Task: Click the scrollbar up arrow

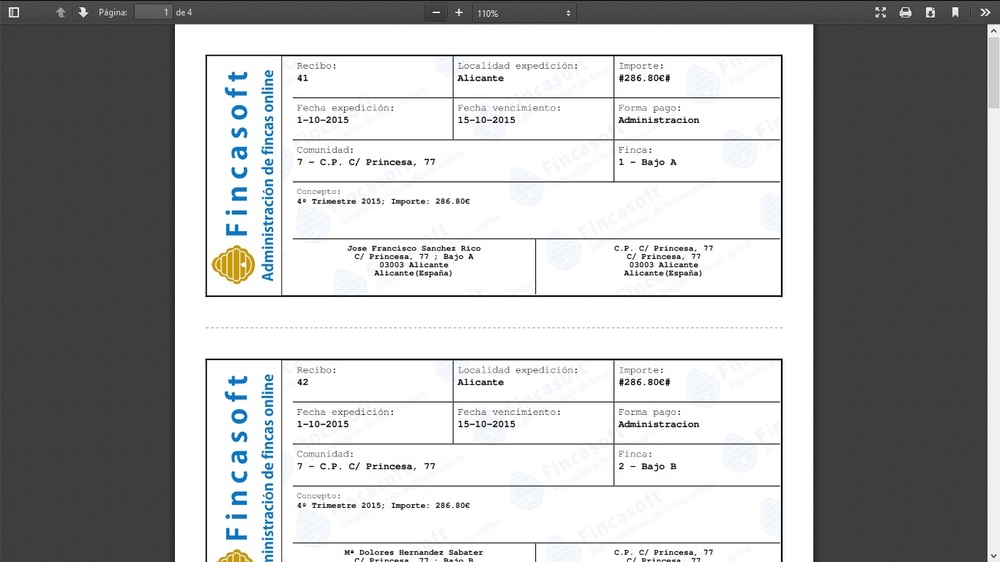Action: tap(994, 30)
